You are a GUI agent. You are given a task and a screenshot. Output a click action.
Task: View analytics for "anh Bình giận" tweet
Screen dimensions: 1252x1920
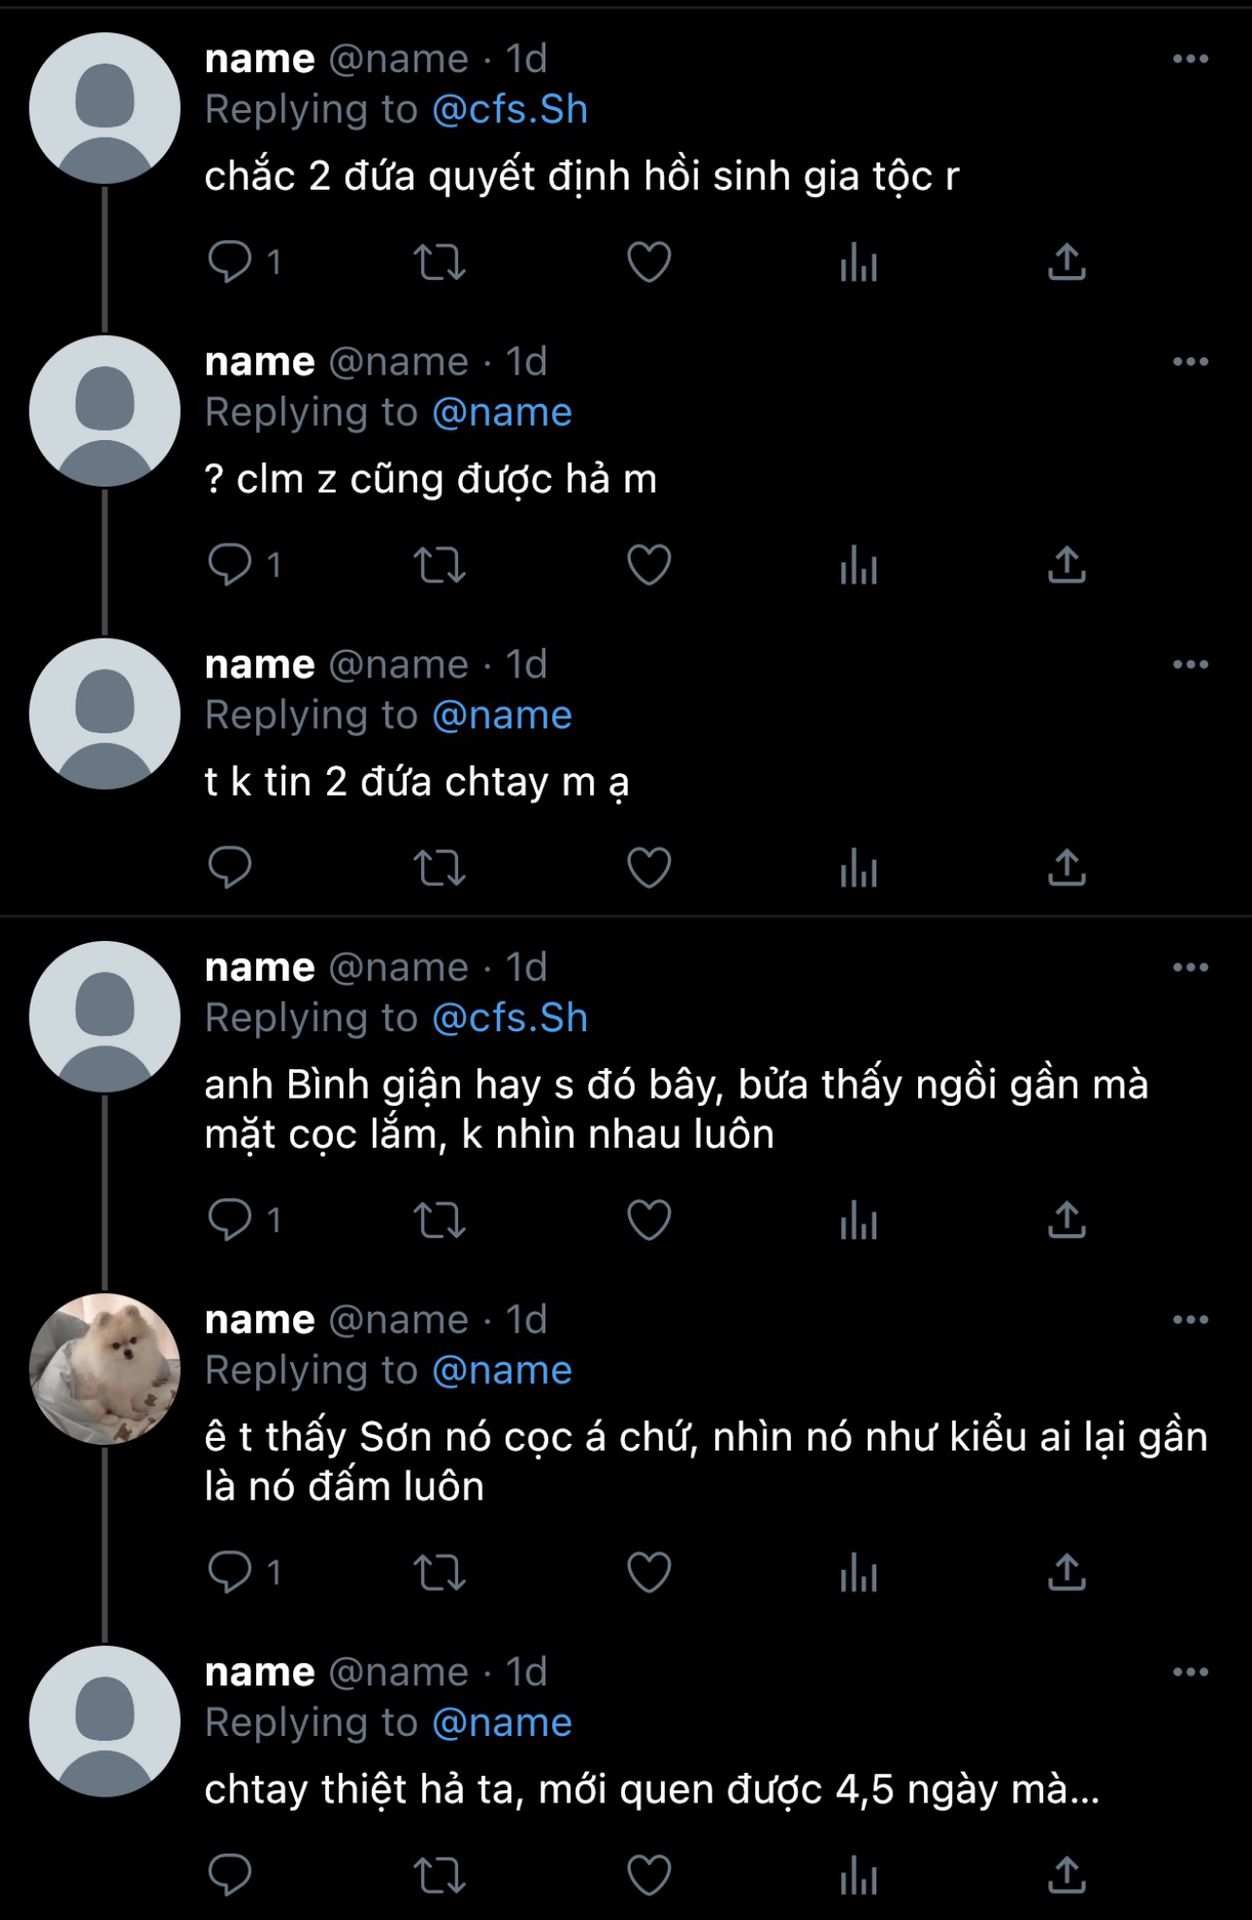click(x=859, y=1220)
